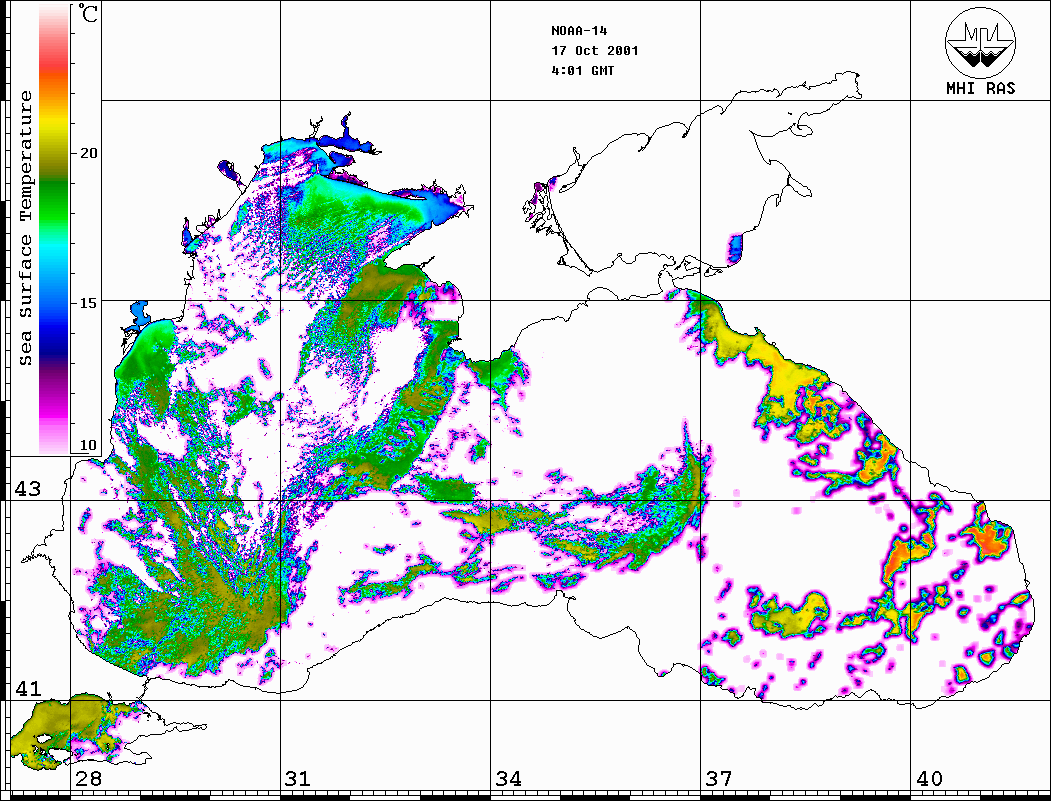Screen dimensions: 1051x801
Task: Click the temperature color scale bar
Action: pyautogui.click(x=54, y=229)
